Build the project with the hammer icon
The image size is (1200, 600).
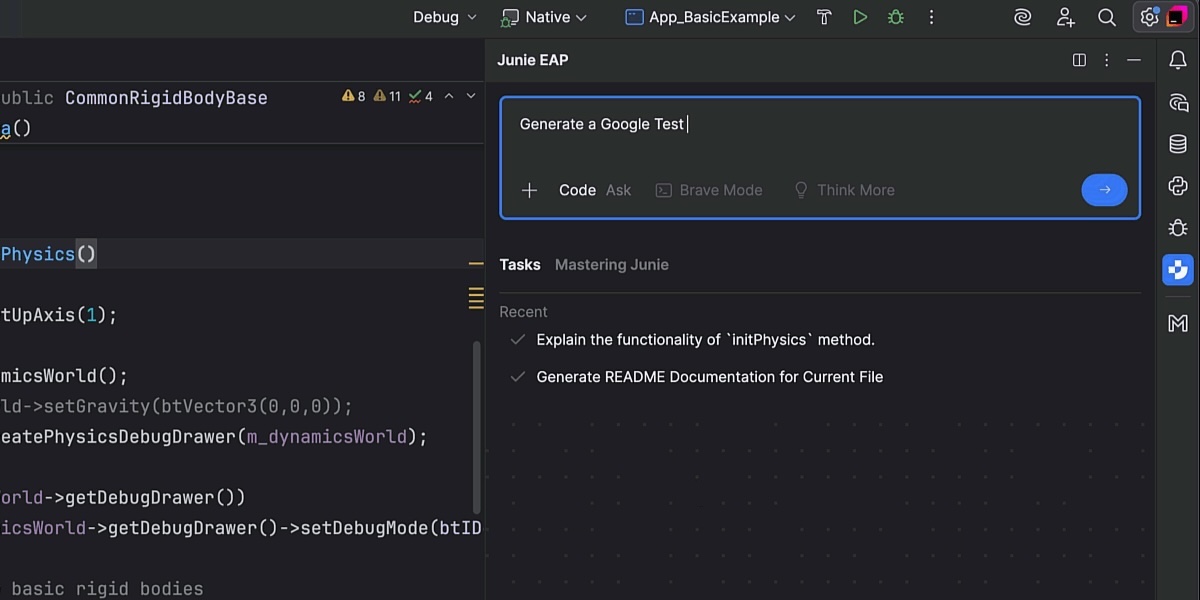824,17
